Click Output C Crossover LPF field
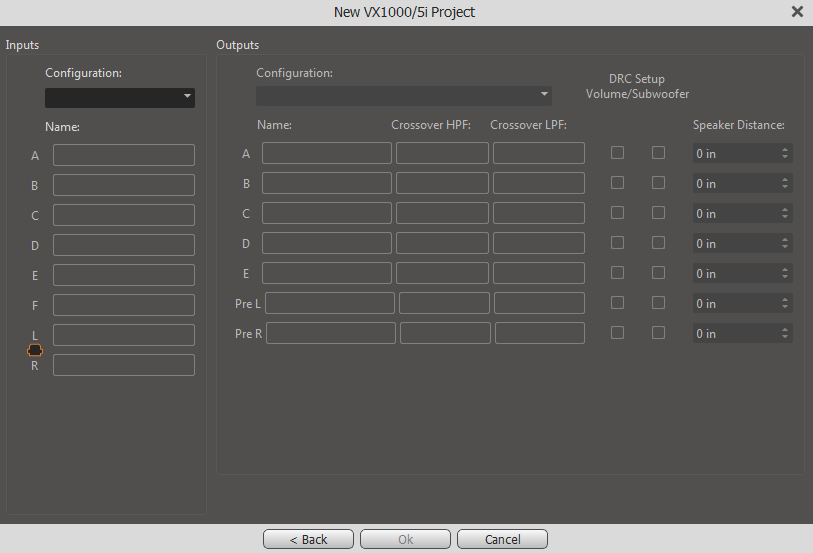The image size is (813, 553). [539, 214]
